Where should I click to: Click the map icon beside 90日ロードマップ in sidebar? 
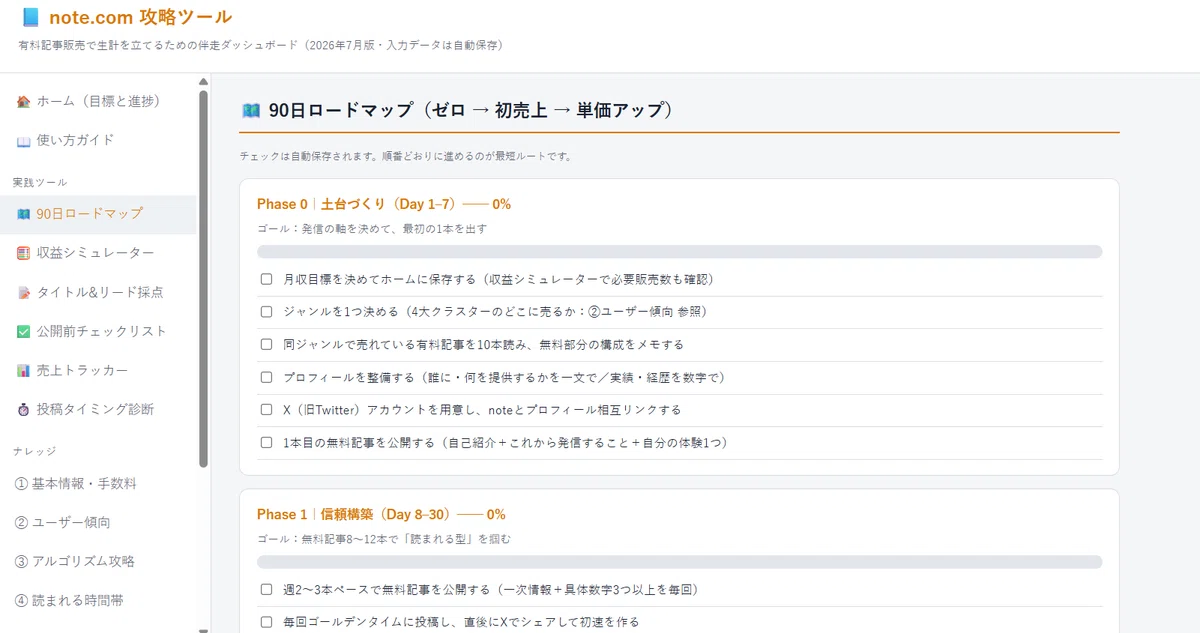[x=23, y=214]
